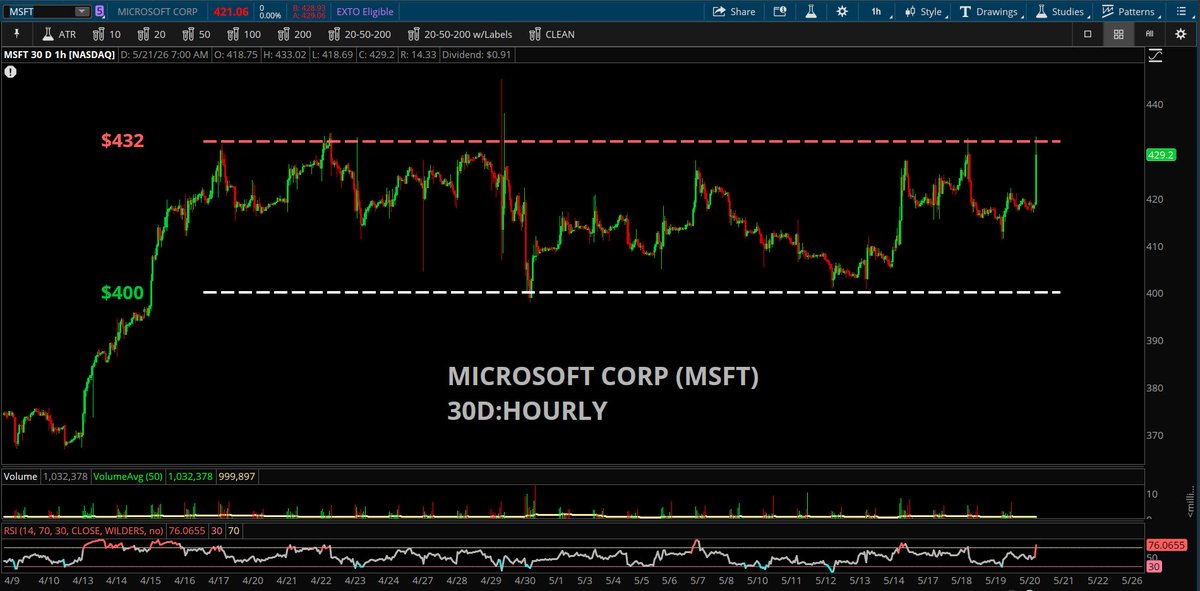Toggle the price axis scale icon
The width and height of the screenshot is (1200, 591).
point(1156,58)
